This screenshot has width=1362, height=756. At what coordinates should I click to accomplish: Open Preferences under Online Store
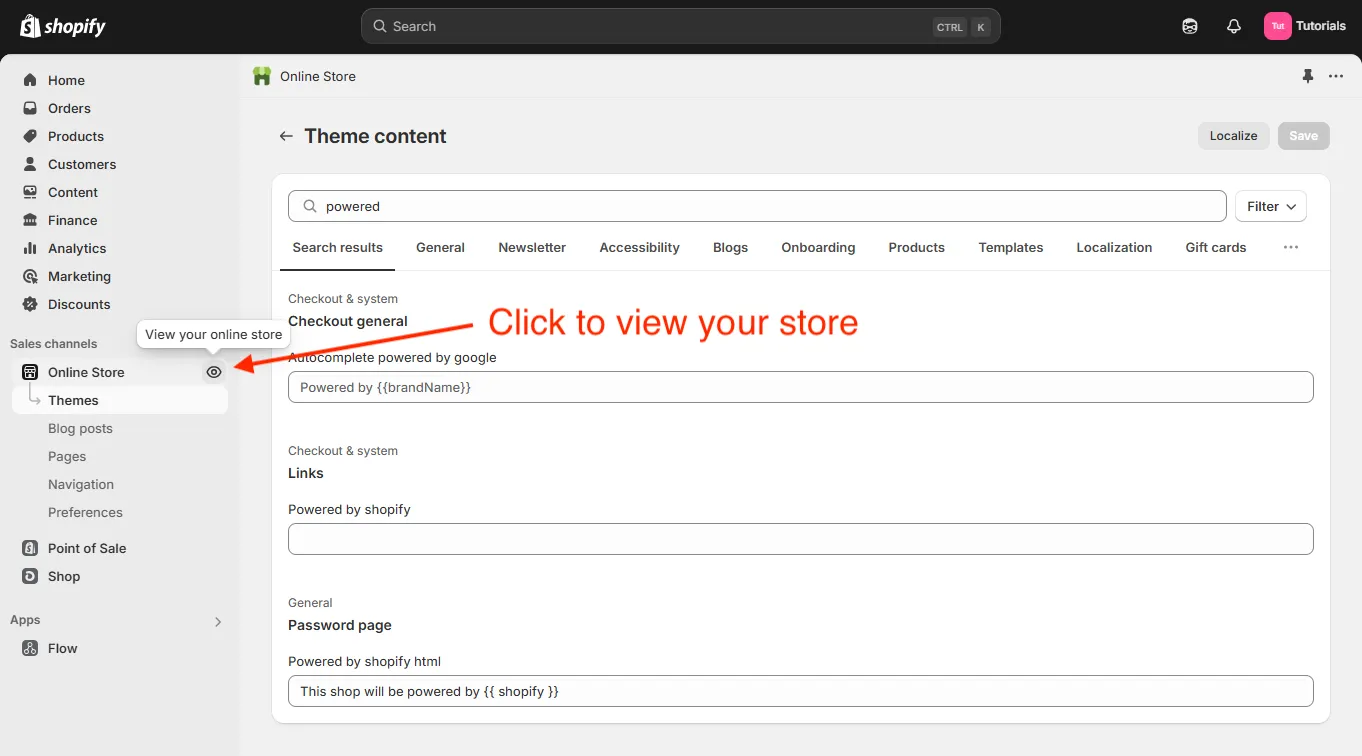point(85,512)
